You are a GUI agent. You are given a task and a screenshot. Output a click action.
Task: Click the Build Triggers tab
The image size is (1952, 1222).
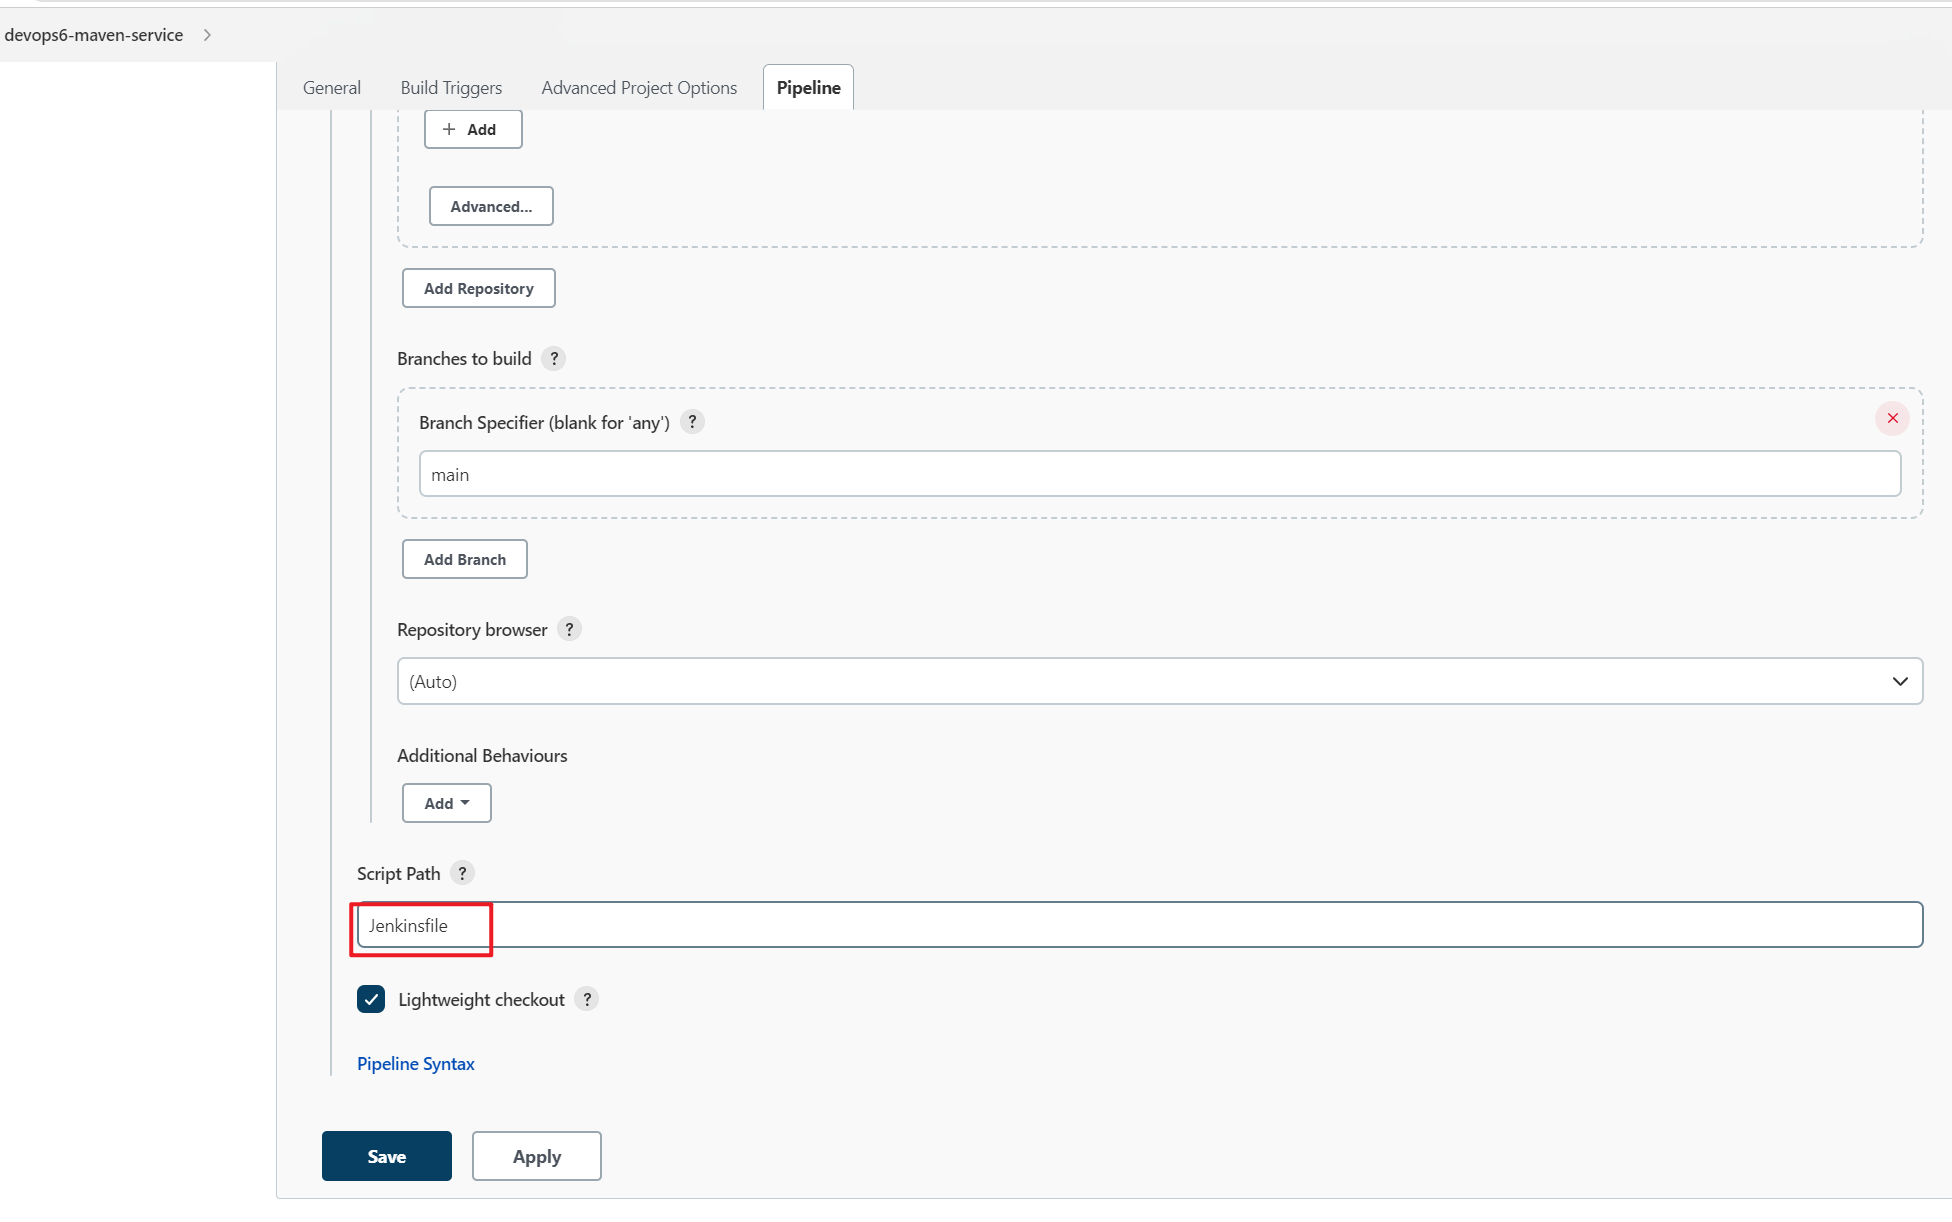point(452,87)
